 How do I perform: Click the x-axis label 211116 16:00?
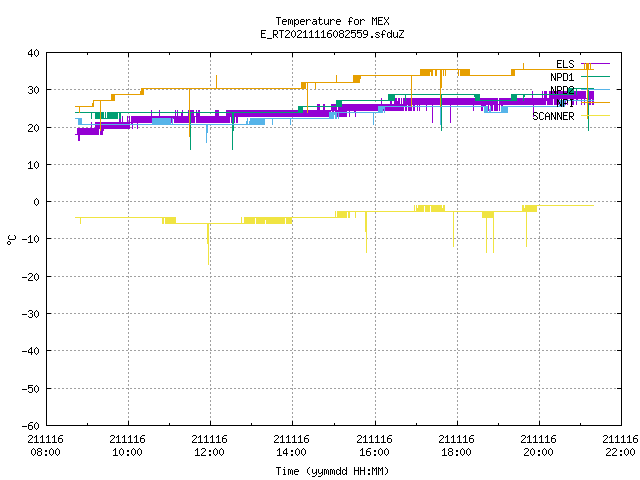(x=374, y=445)
